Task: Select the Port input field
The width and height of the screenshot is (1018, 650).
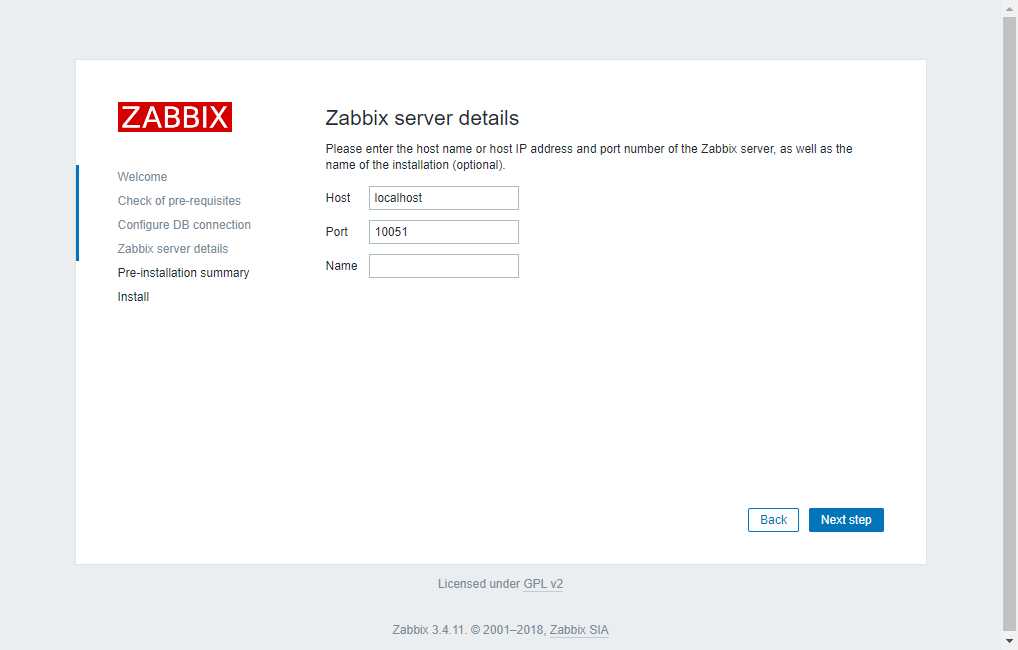Action: [443, 232]
